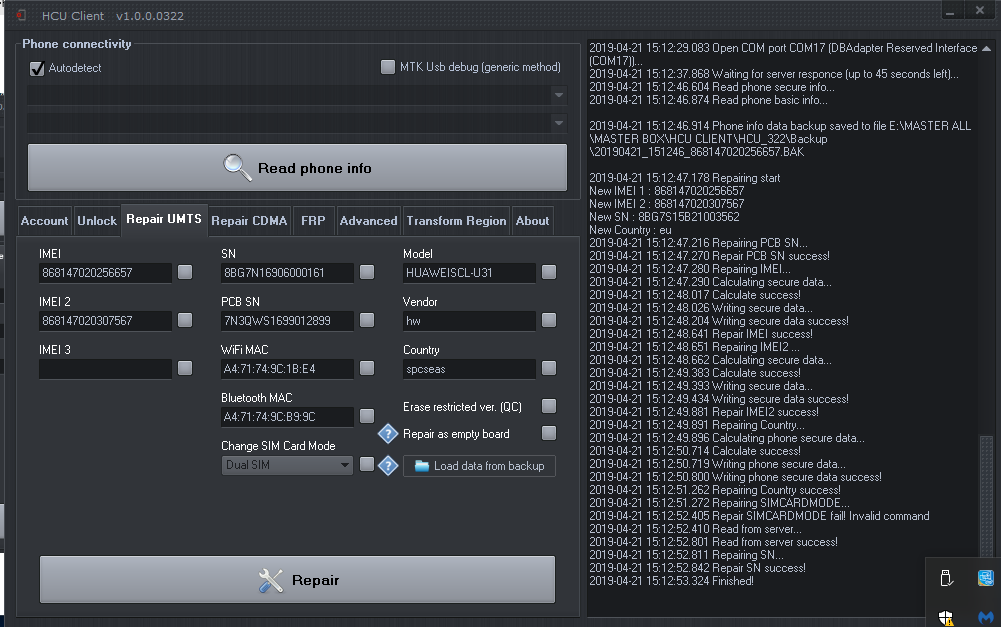Open the Windows Security shield tray icon
1001x627 pixels.
click(x=946, y=617)
